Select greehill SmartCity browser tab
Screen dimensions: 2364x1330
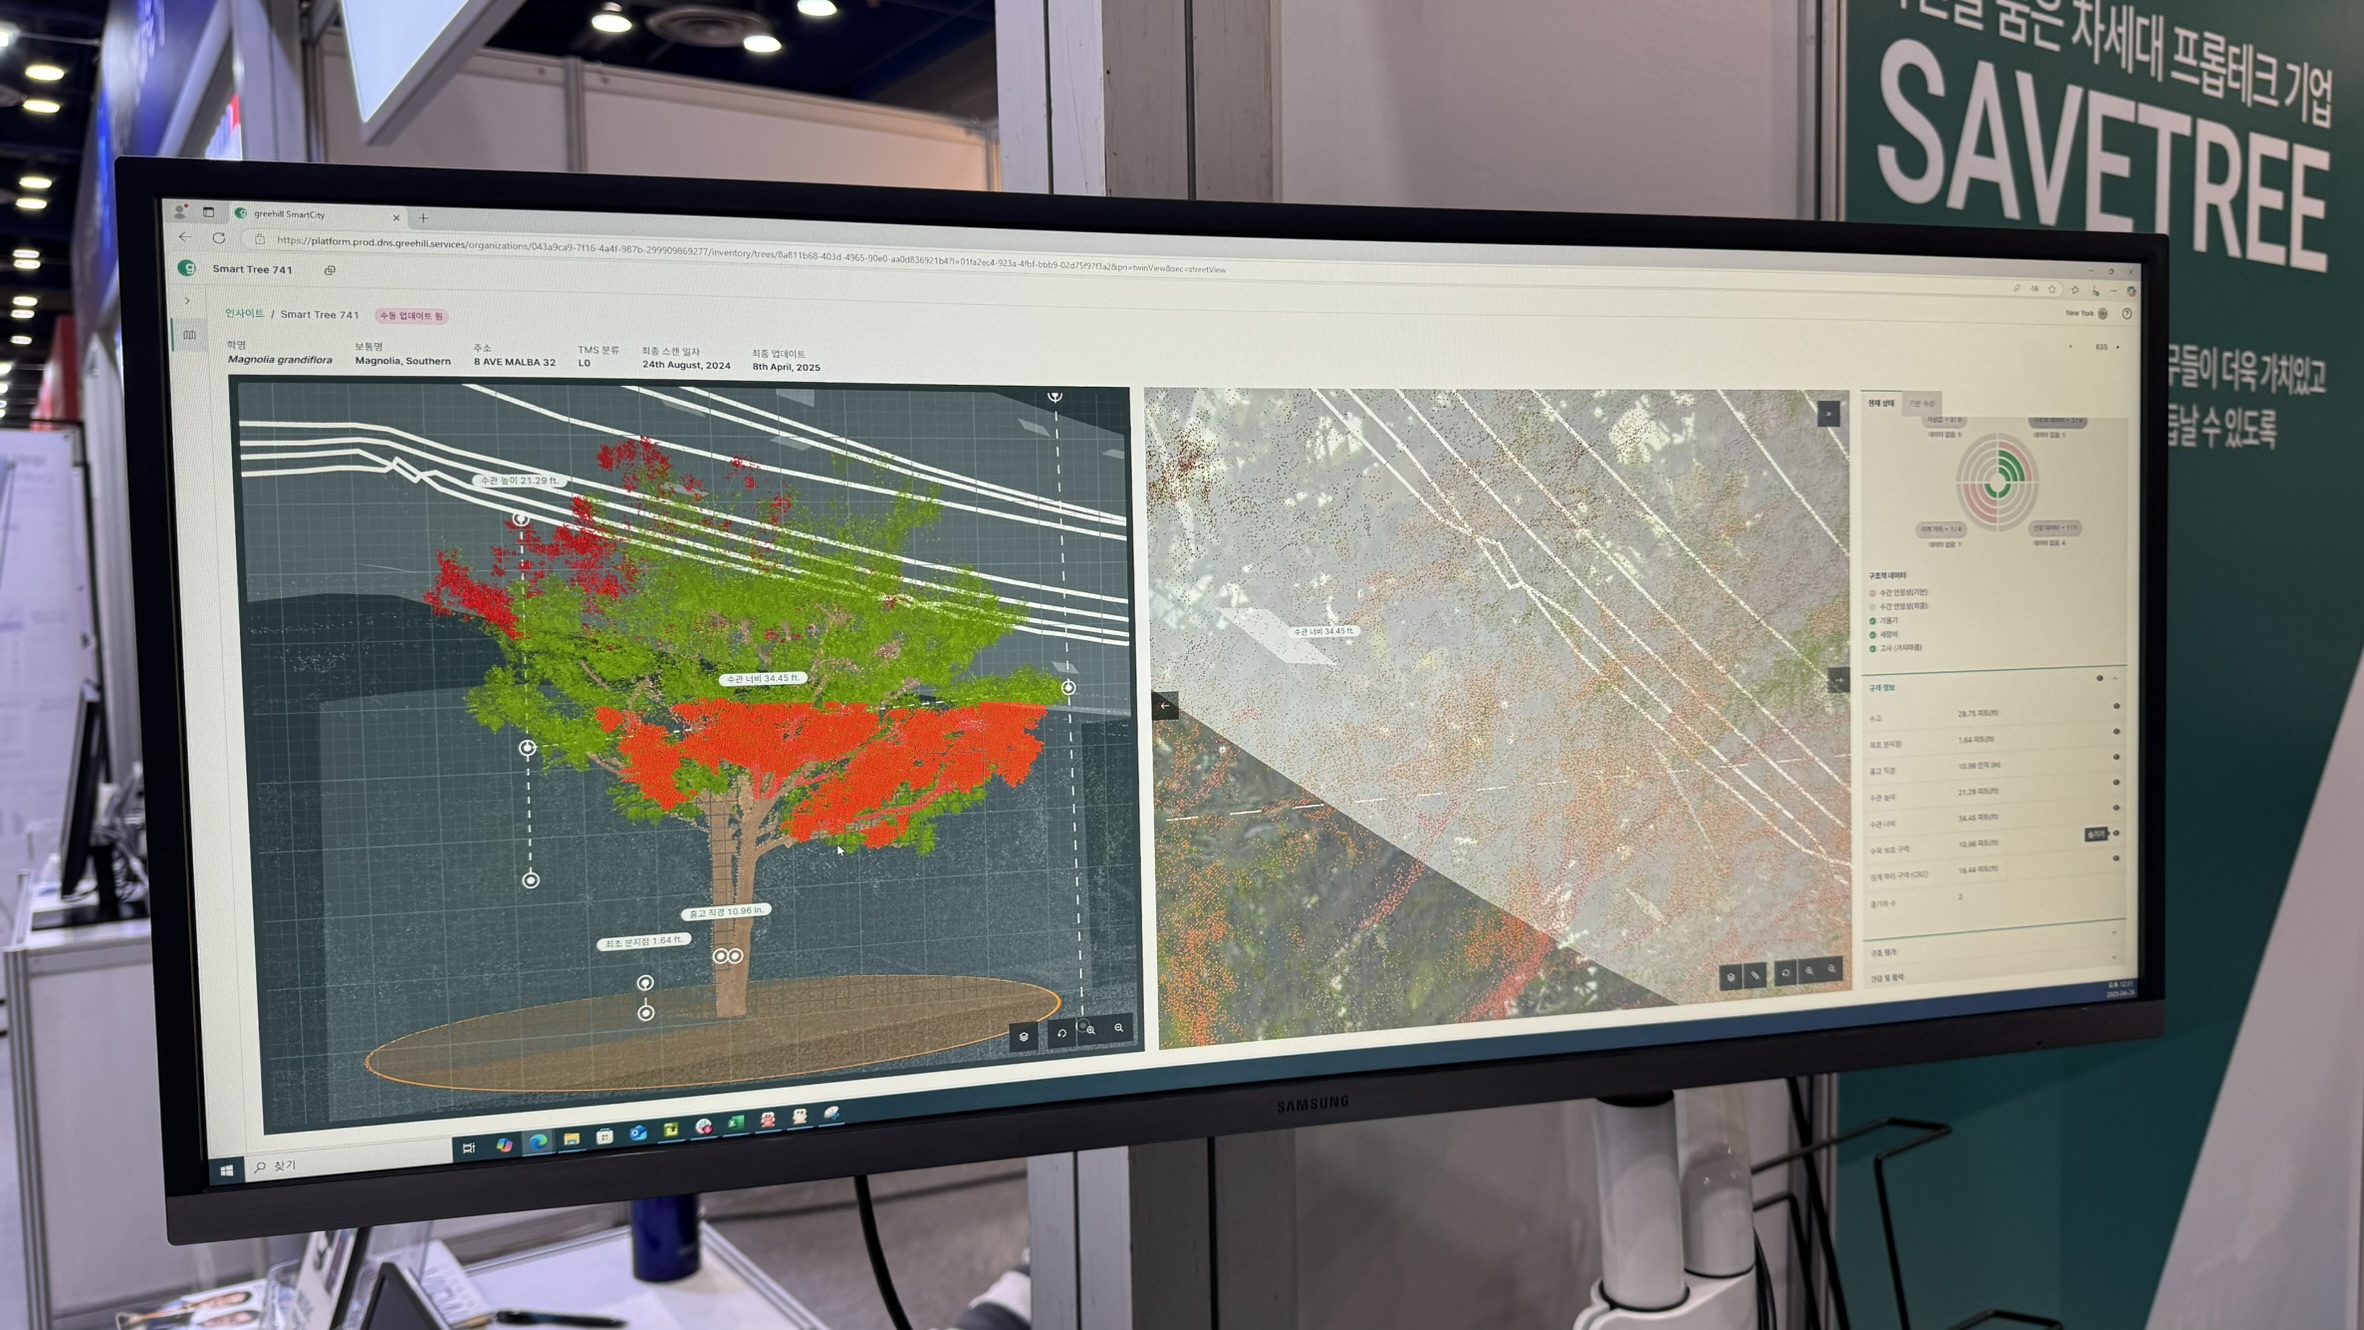pyautogui.click(x=317, y=214)
